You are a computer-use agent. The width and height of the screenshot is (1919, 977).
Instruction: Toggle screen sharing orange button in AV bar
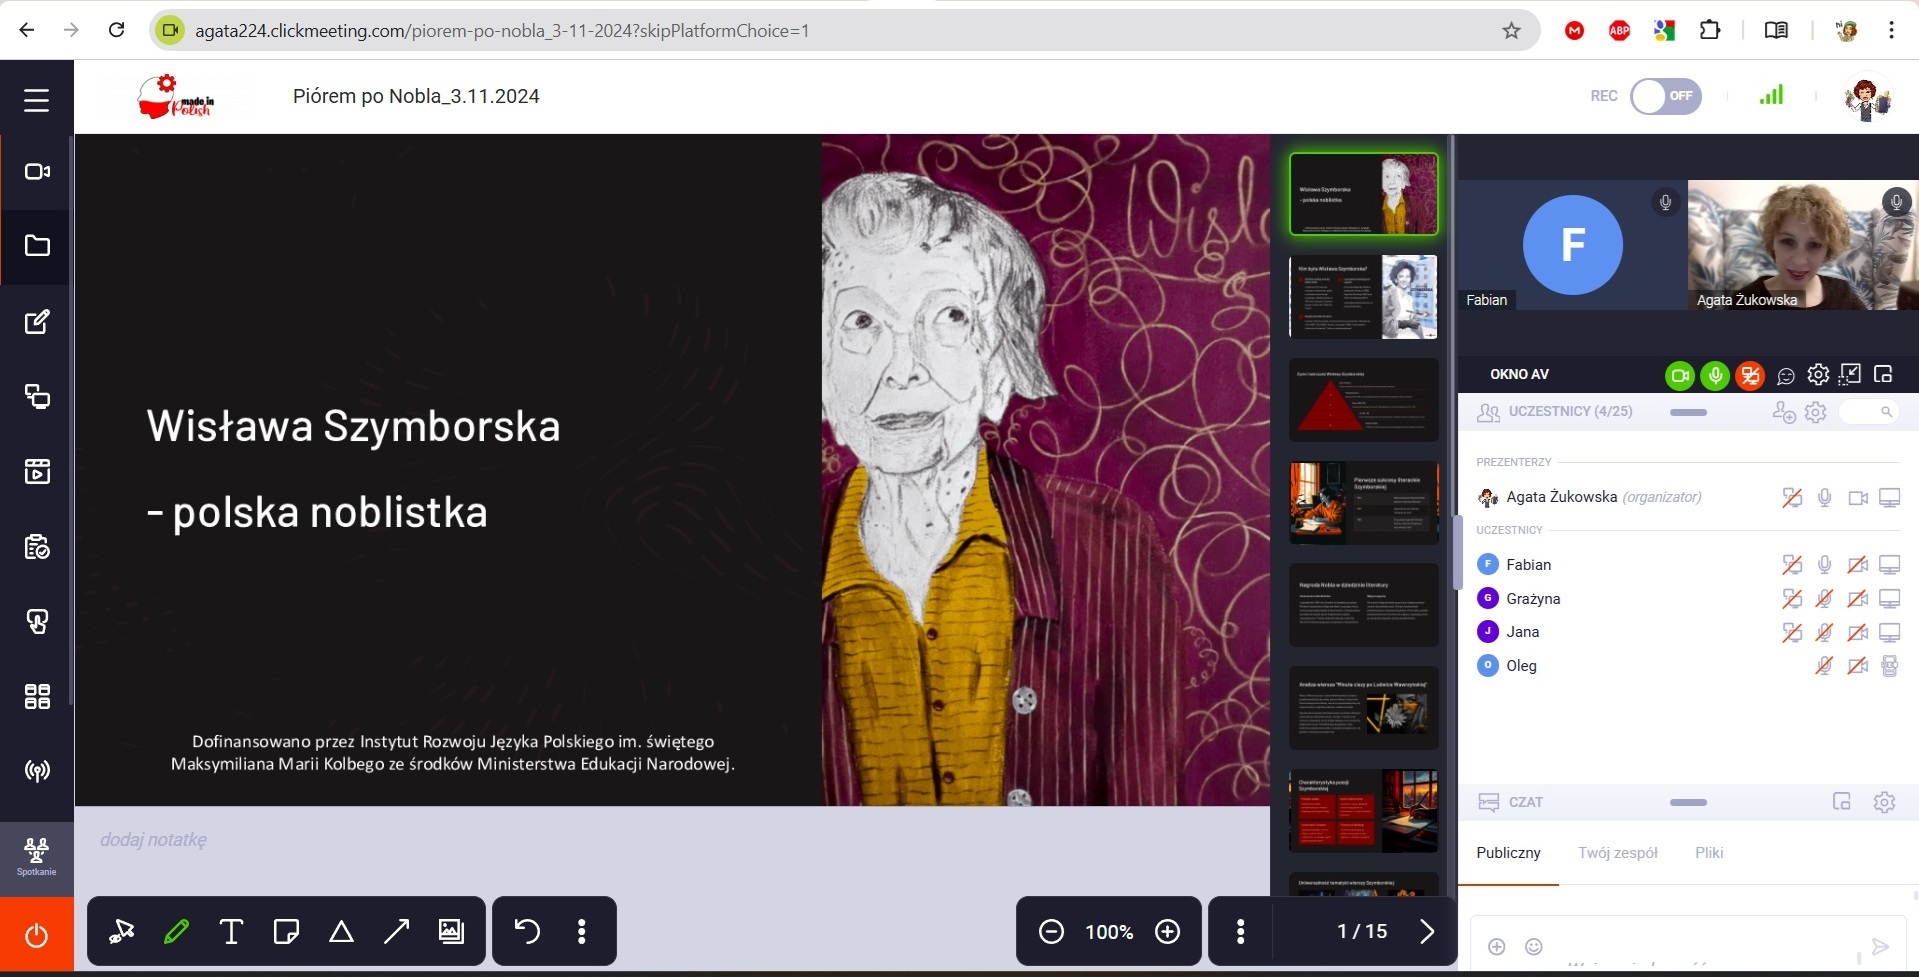coord(1750,375)
